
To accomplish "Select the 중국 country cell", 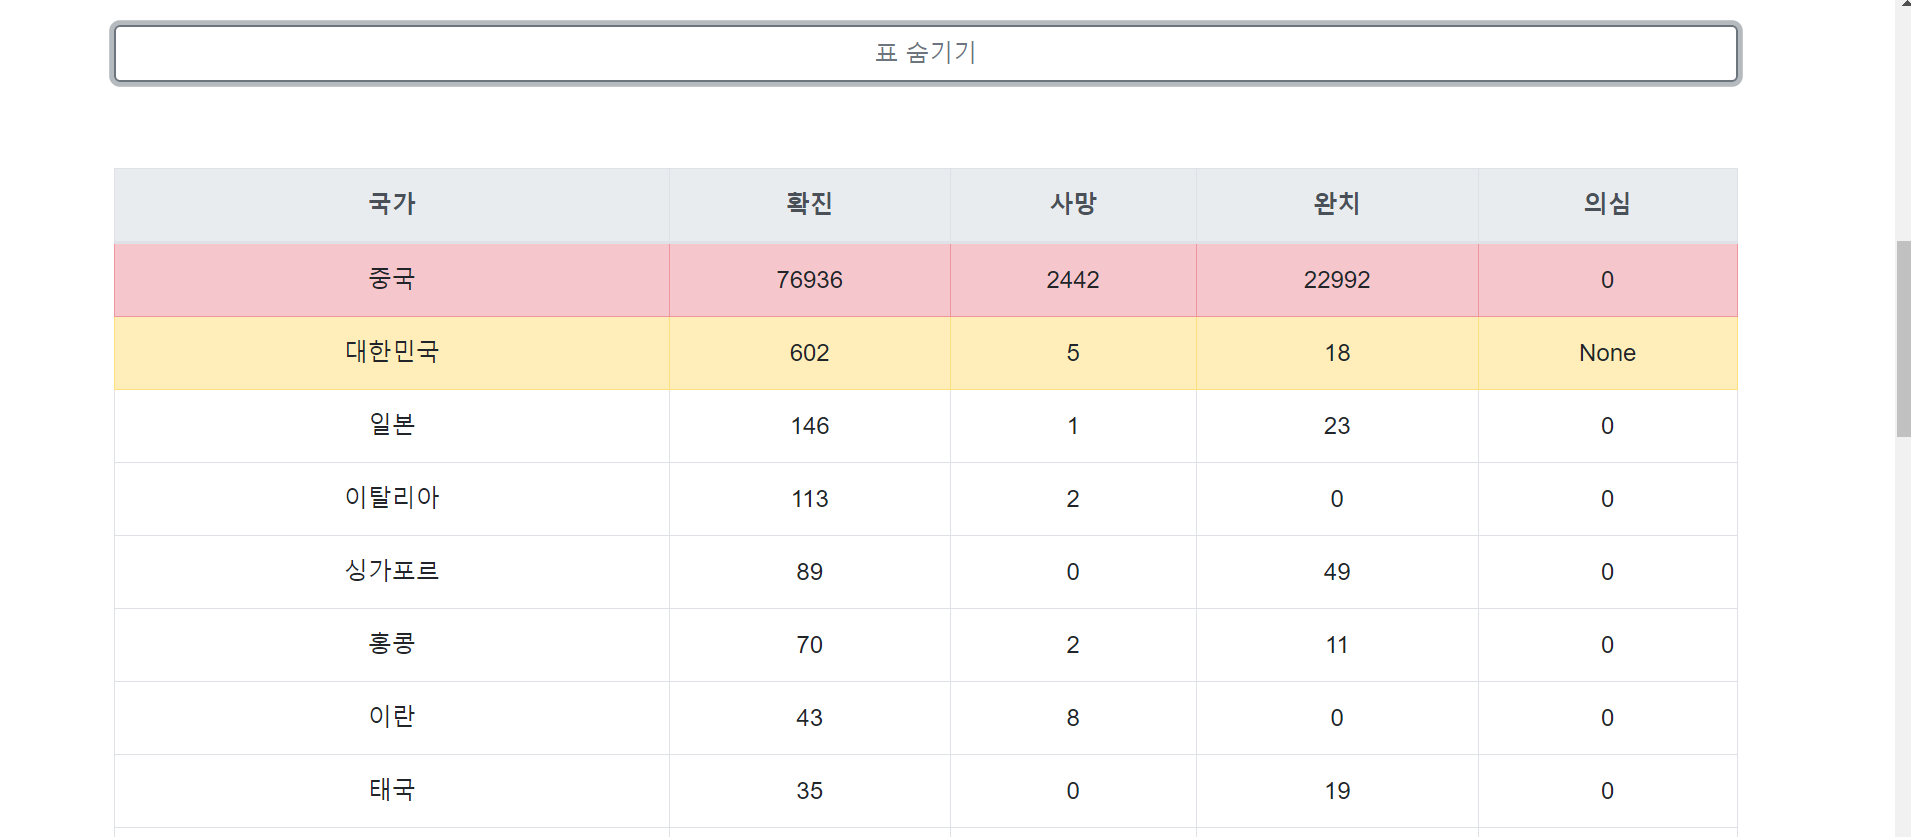I will [392, 280].
